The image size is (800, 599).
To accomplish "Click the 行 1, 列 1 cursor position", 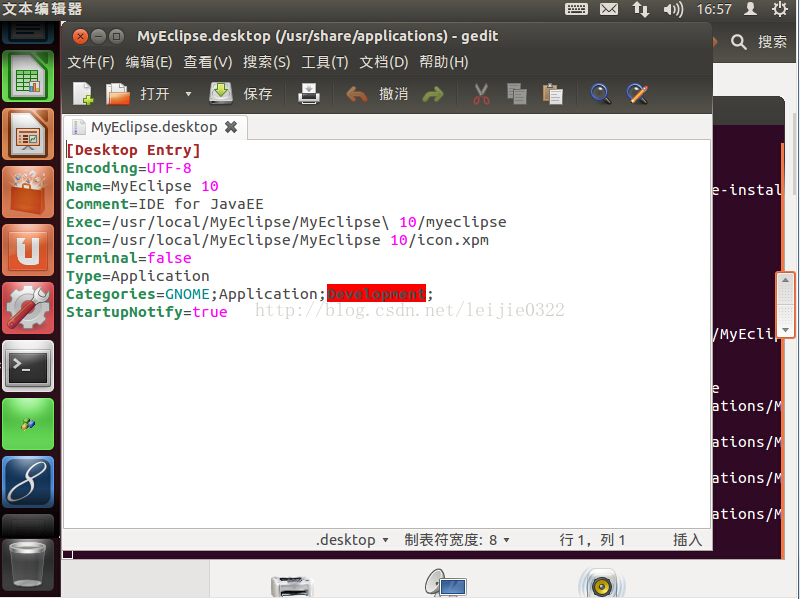I will [x=592, y=540].
